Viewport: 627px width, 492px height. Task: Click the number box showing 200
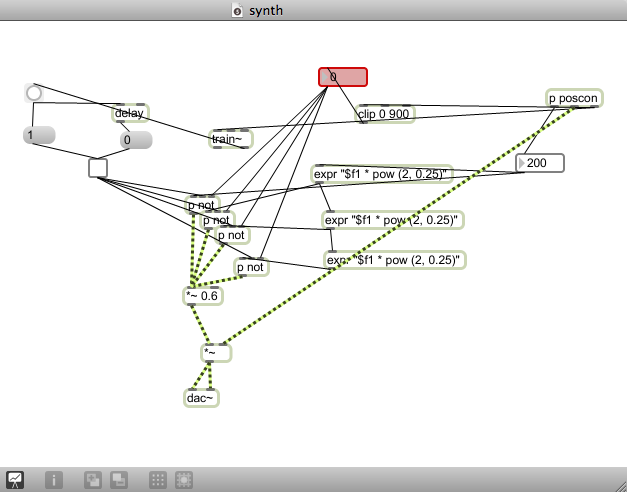tap(540, 163)
